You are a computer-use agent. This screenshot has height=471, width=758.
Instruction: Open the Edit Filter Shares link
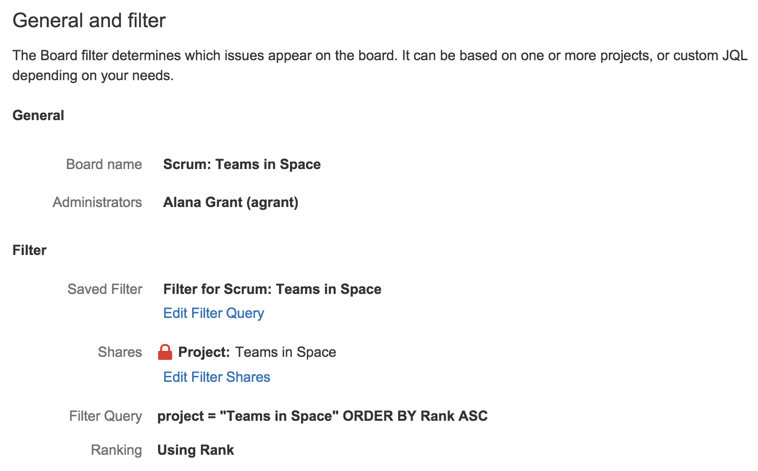coord(217,377)
